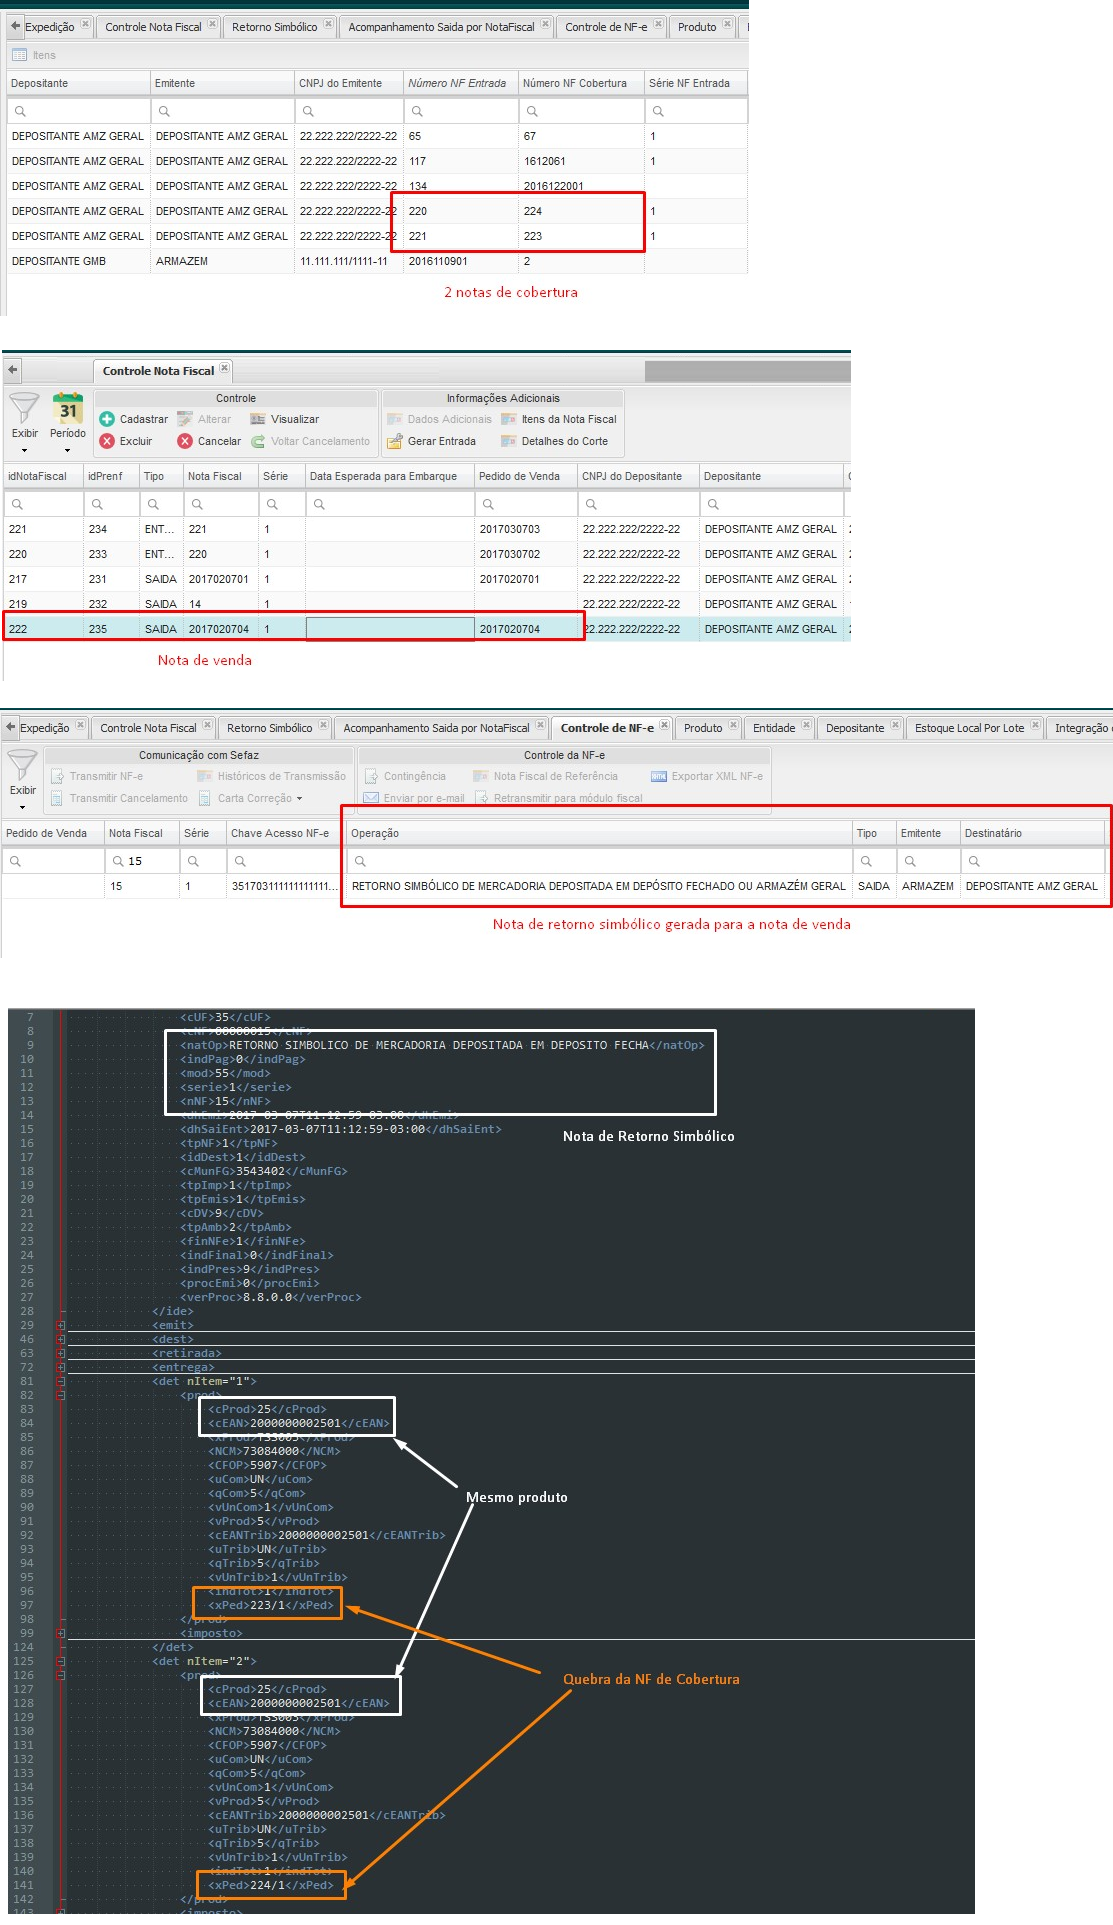Image resolution: width=1113 pixels, height=1925 pixels.
Task: Click the ARMAZEM cell under the Emitente column next to SAIDA
Action: pos(928,886)
